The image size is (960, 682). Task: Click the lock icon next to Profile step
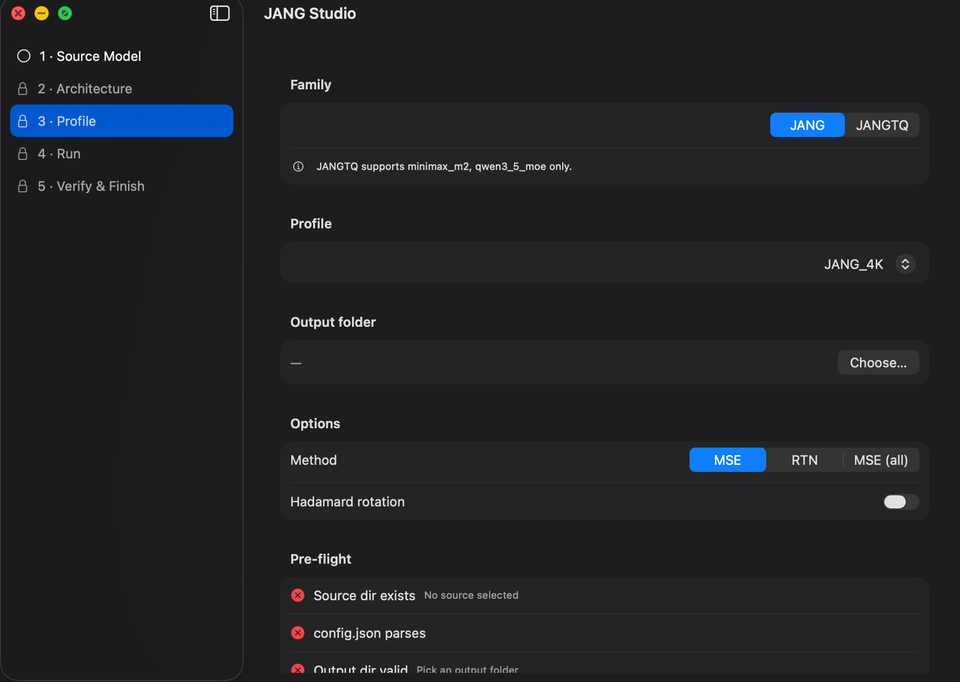(x=23, y=121)
